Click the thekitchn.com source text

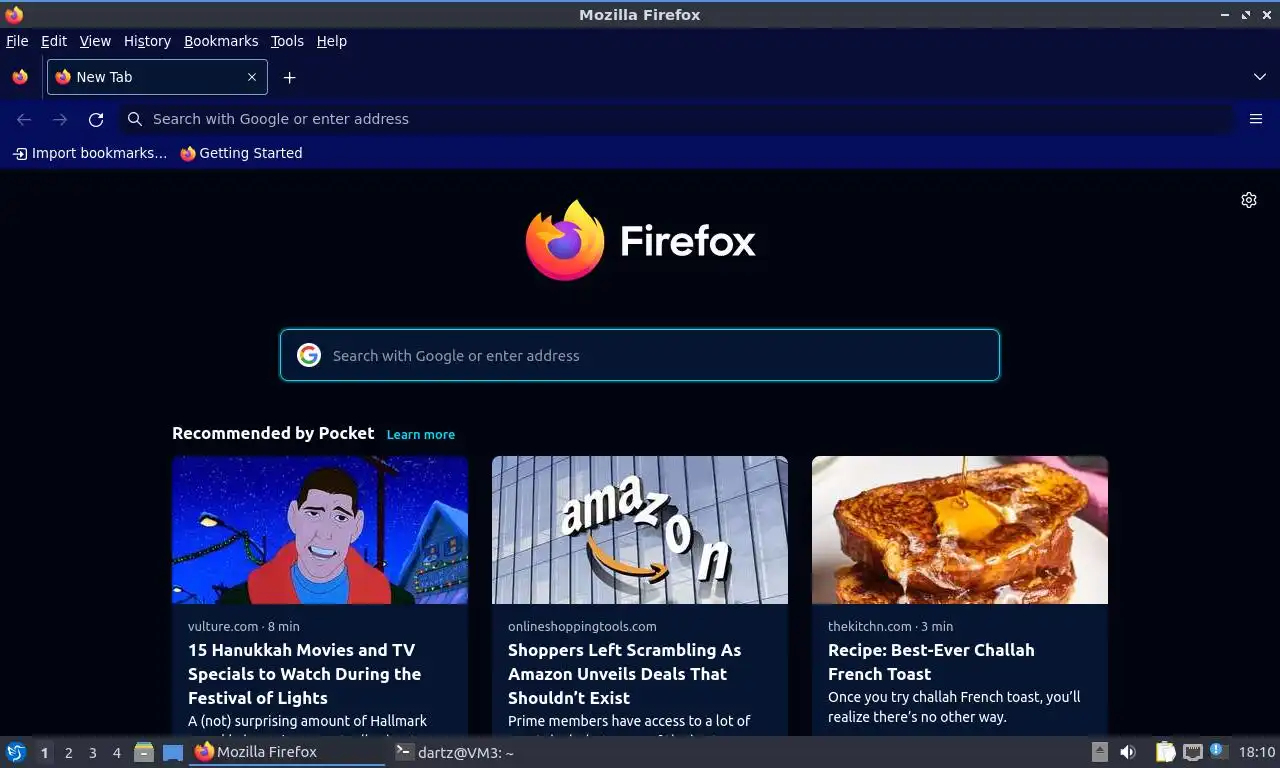click(870, 626)
